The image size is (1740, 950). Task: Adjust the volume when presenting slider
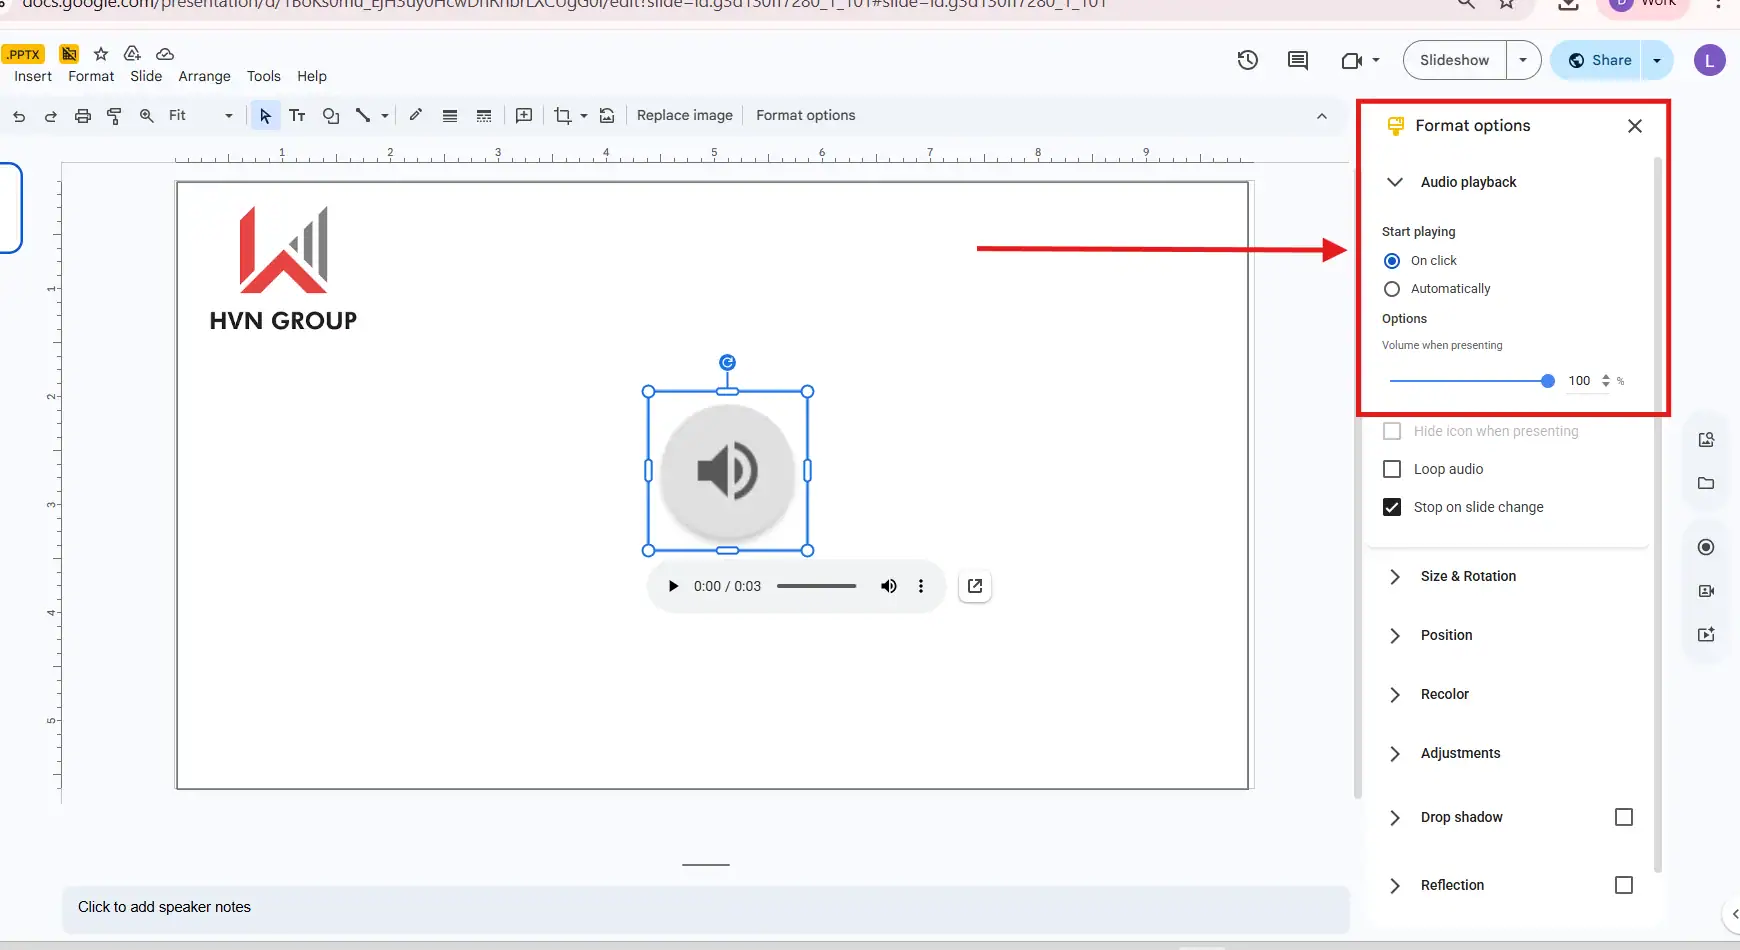pyautogui.click(x=1548, y=381)
